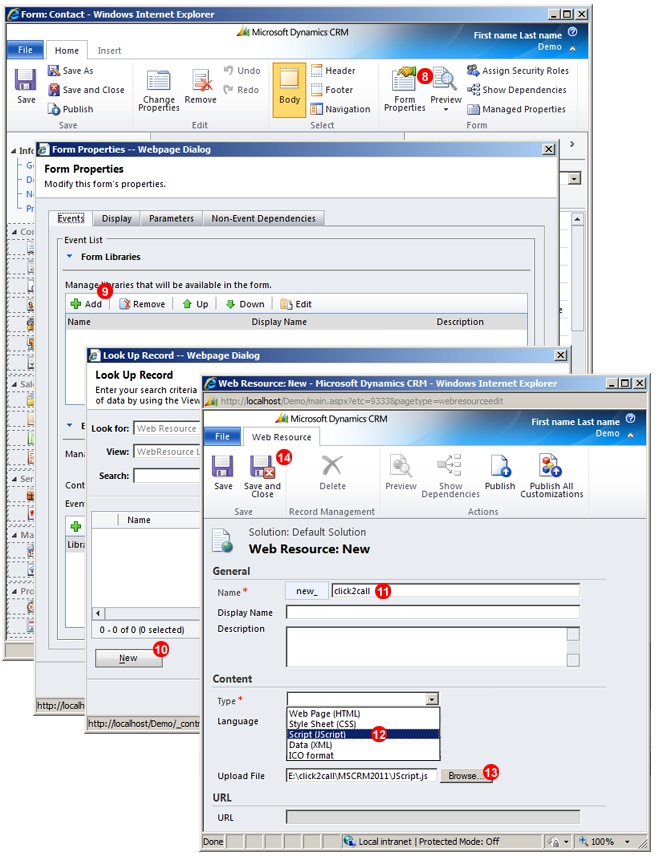Open the Insert ribbon tab

click(110, 50)
